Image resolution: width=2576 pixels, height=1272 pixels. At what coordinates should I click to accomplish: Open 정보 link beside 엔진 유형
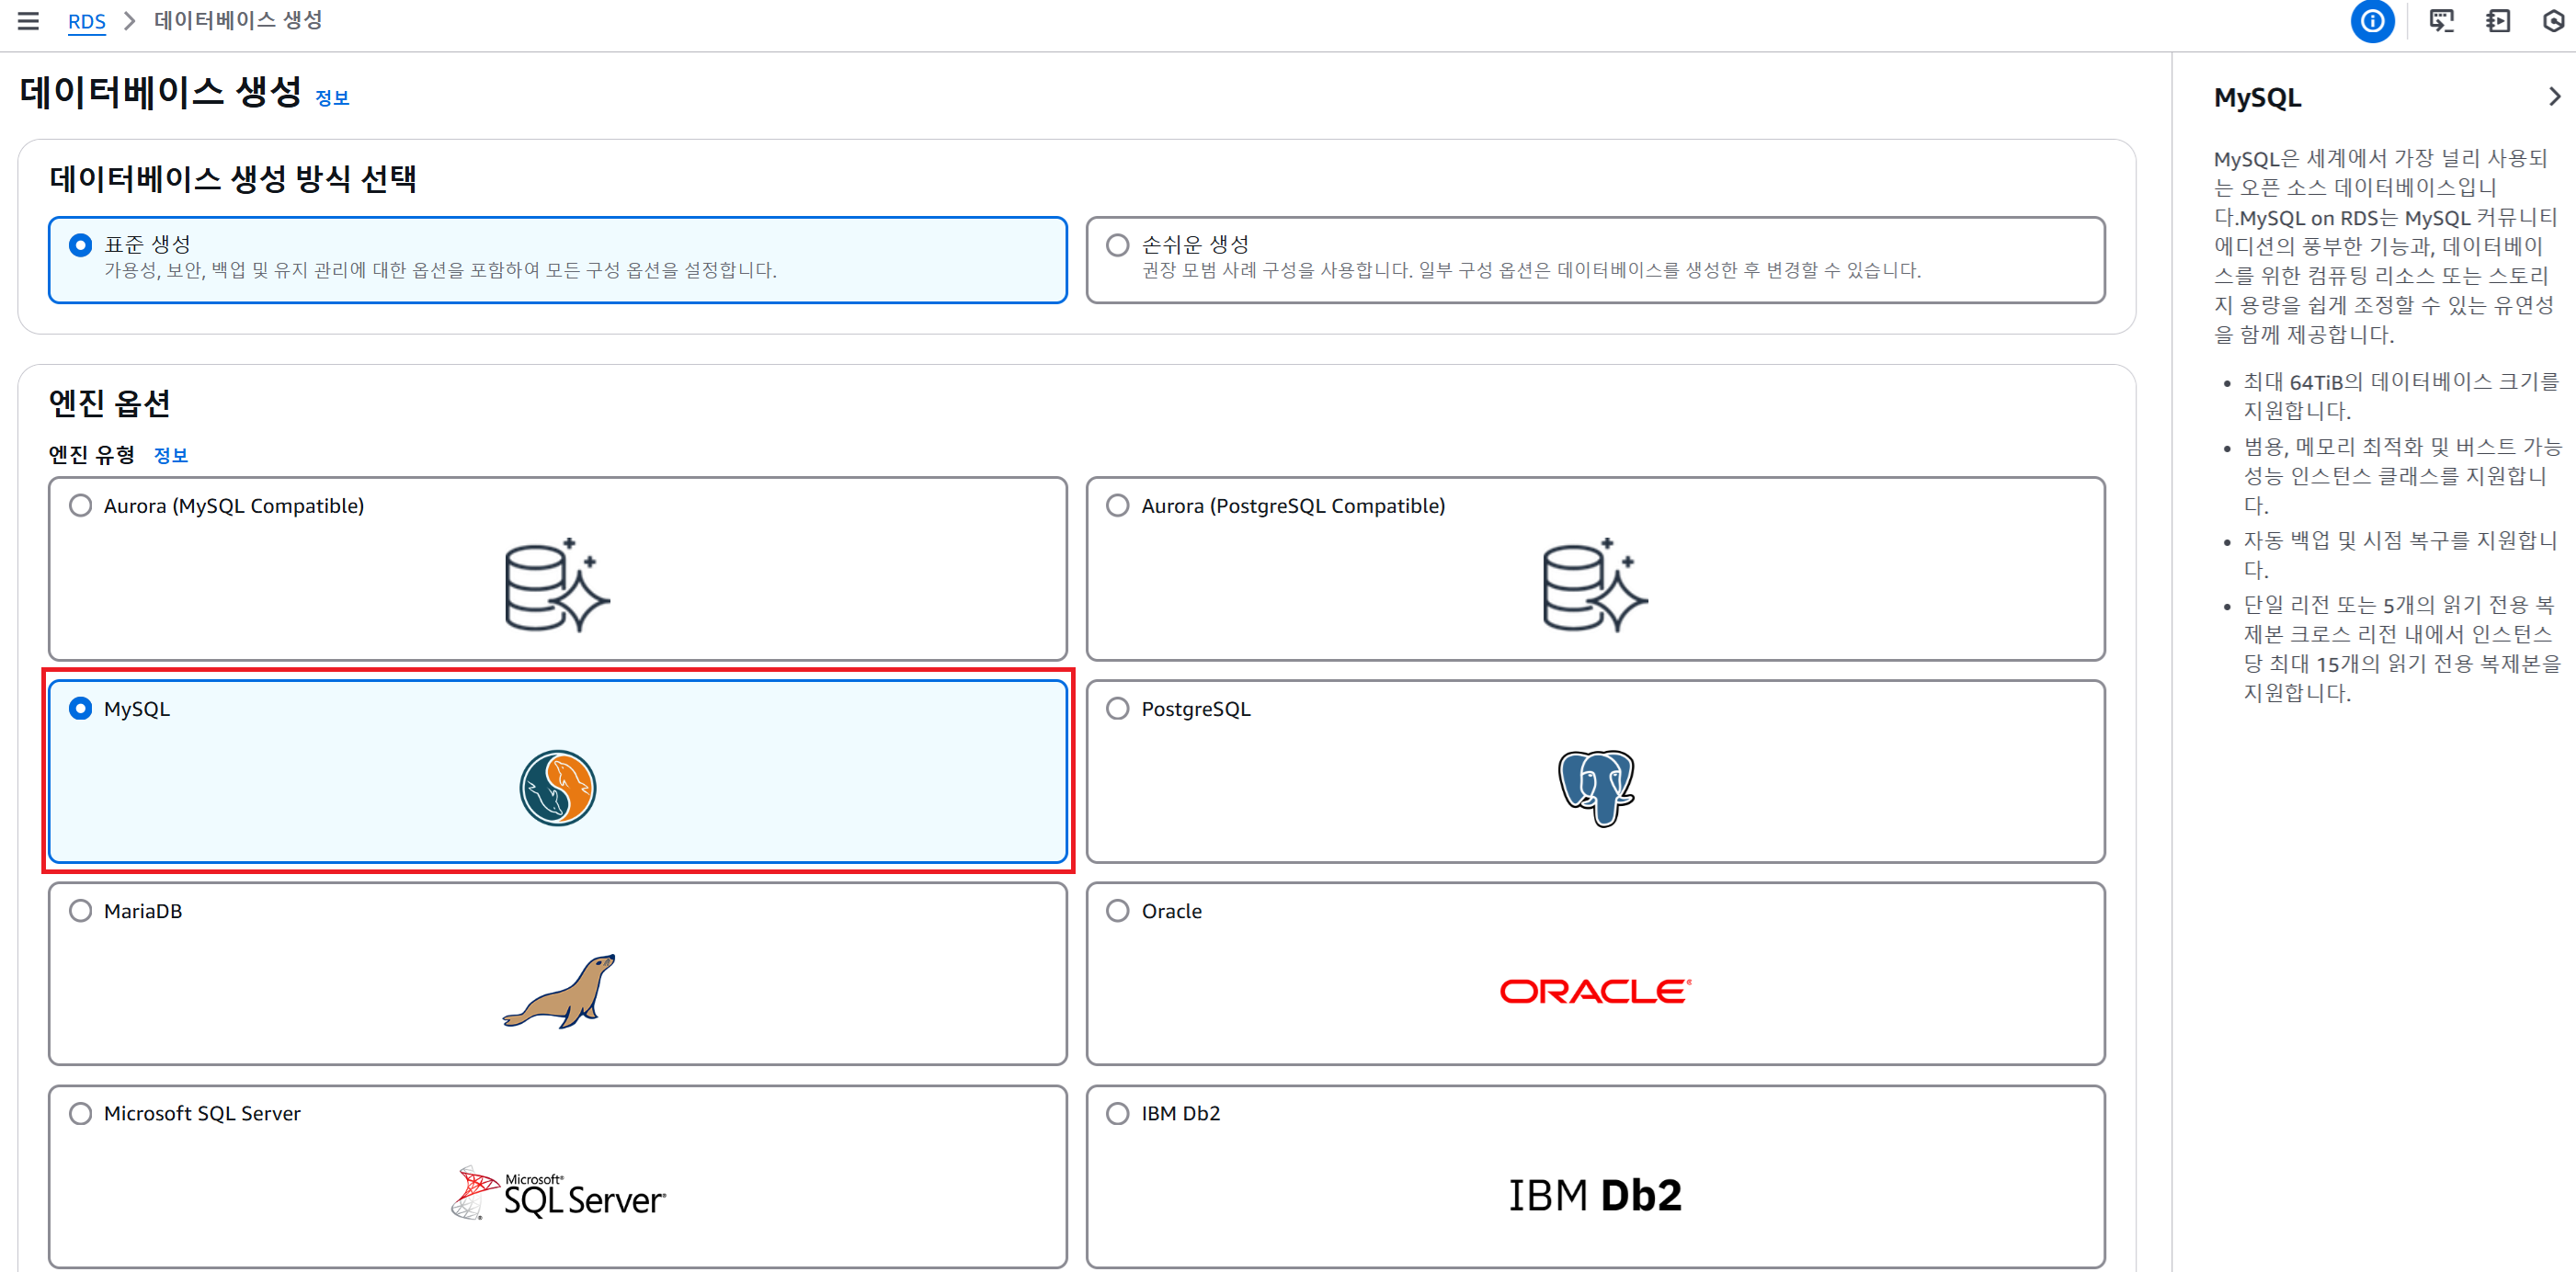tap(170, 456)
